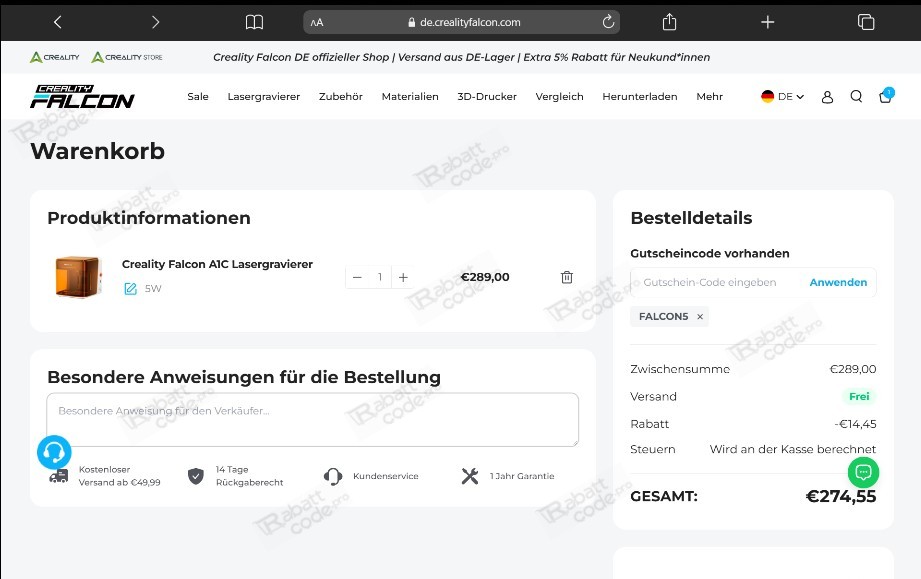Image resolution: width=921 pixels, height=579 pixels.
Task: Increase quantity with the plus button
Action: coord(403,277)
